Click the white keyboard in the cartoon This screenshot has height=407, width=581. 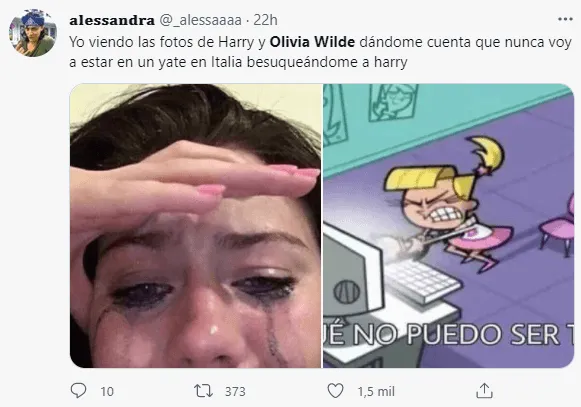click(423, 281)
